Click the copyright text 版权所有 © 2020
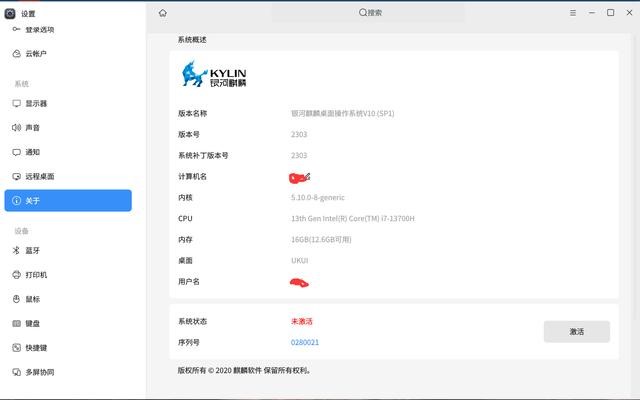The width and height of the screenshot is (640, 400). pyautogui.click(x=204, y=371)
